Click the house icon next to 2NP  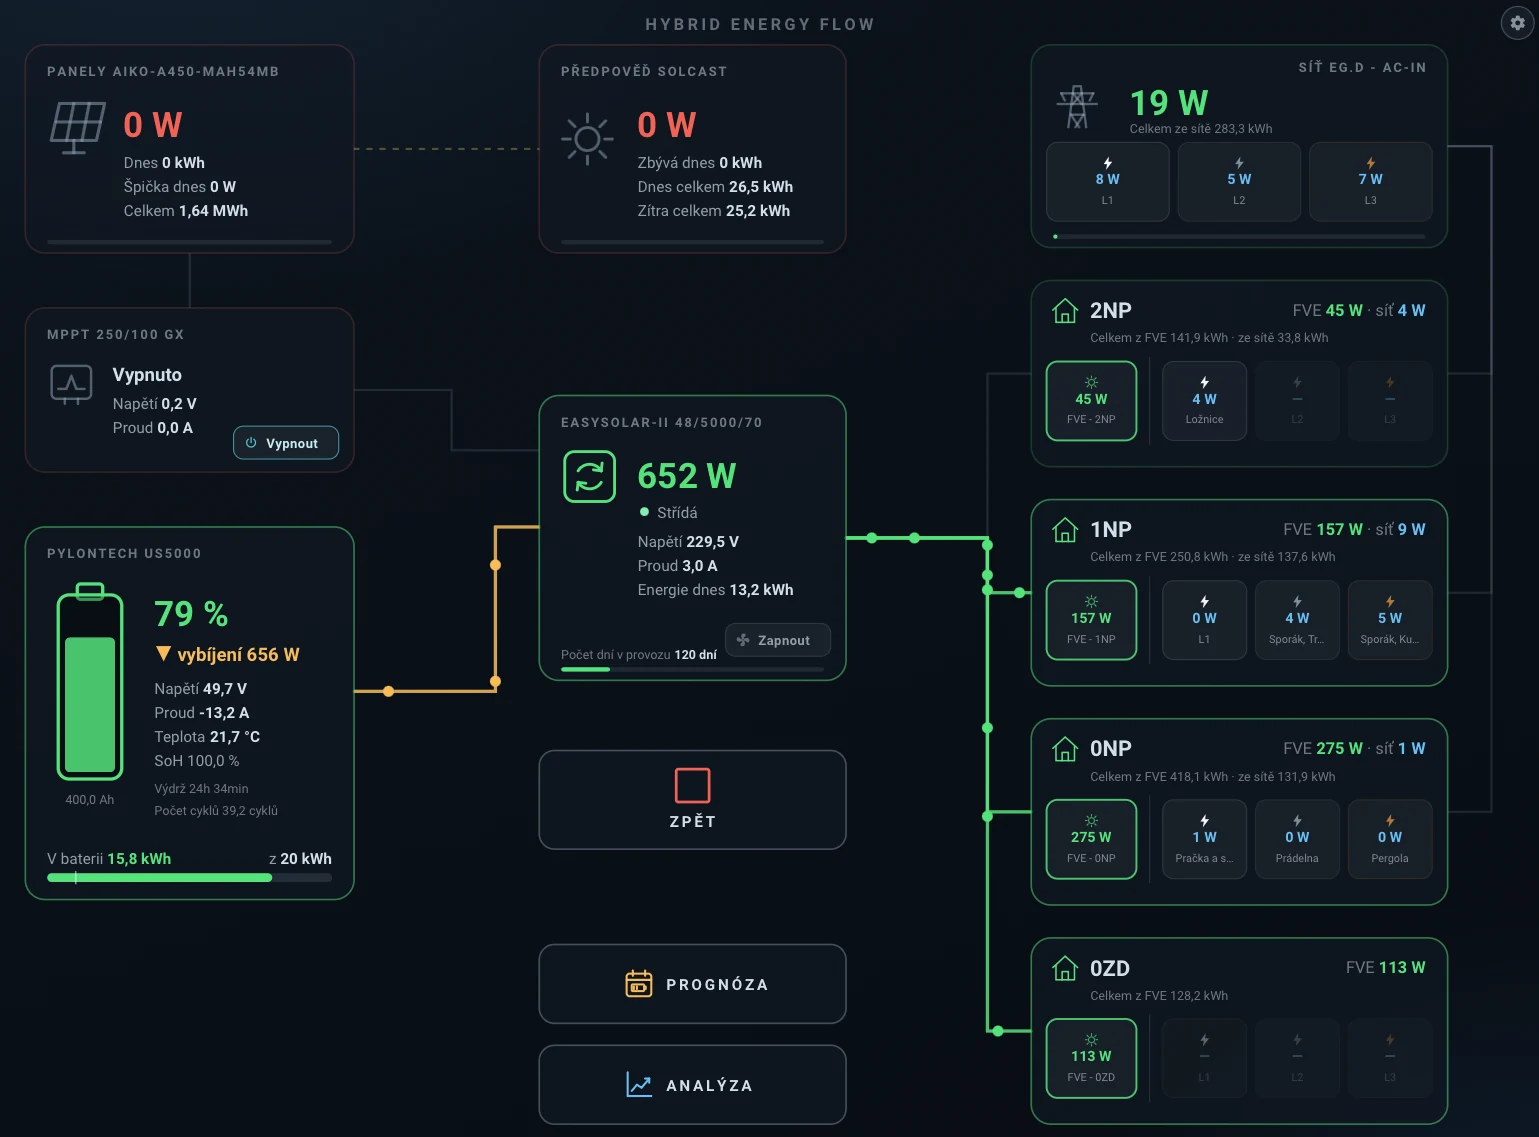[x=1065, y=311]
